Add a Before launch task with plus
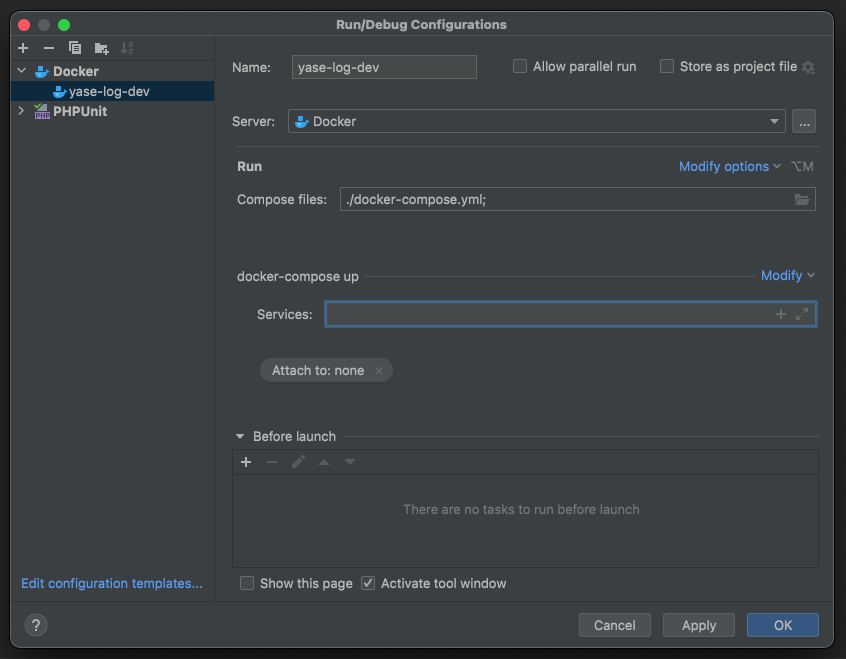846x659 pixels. click(x=246, y=462)
